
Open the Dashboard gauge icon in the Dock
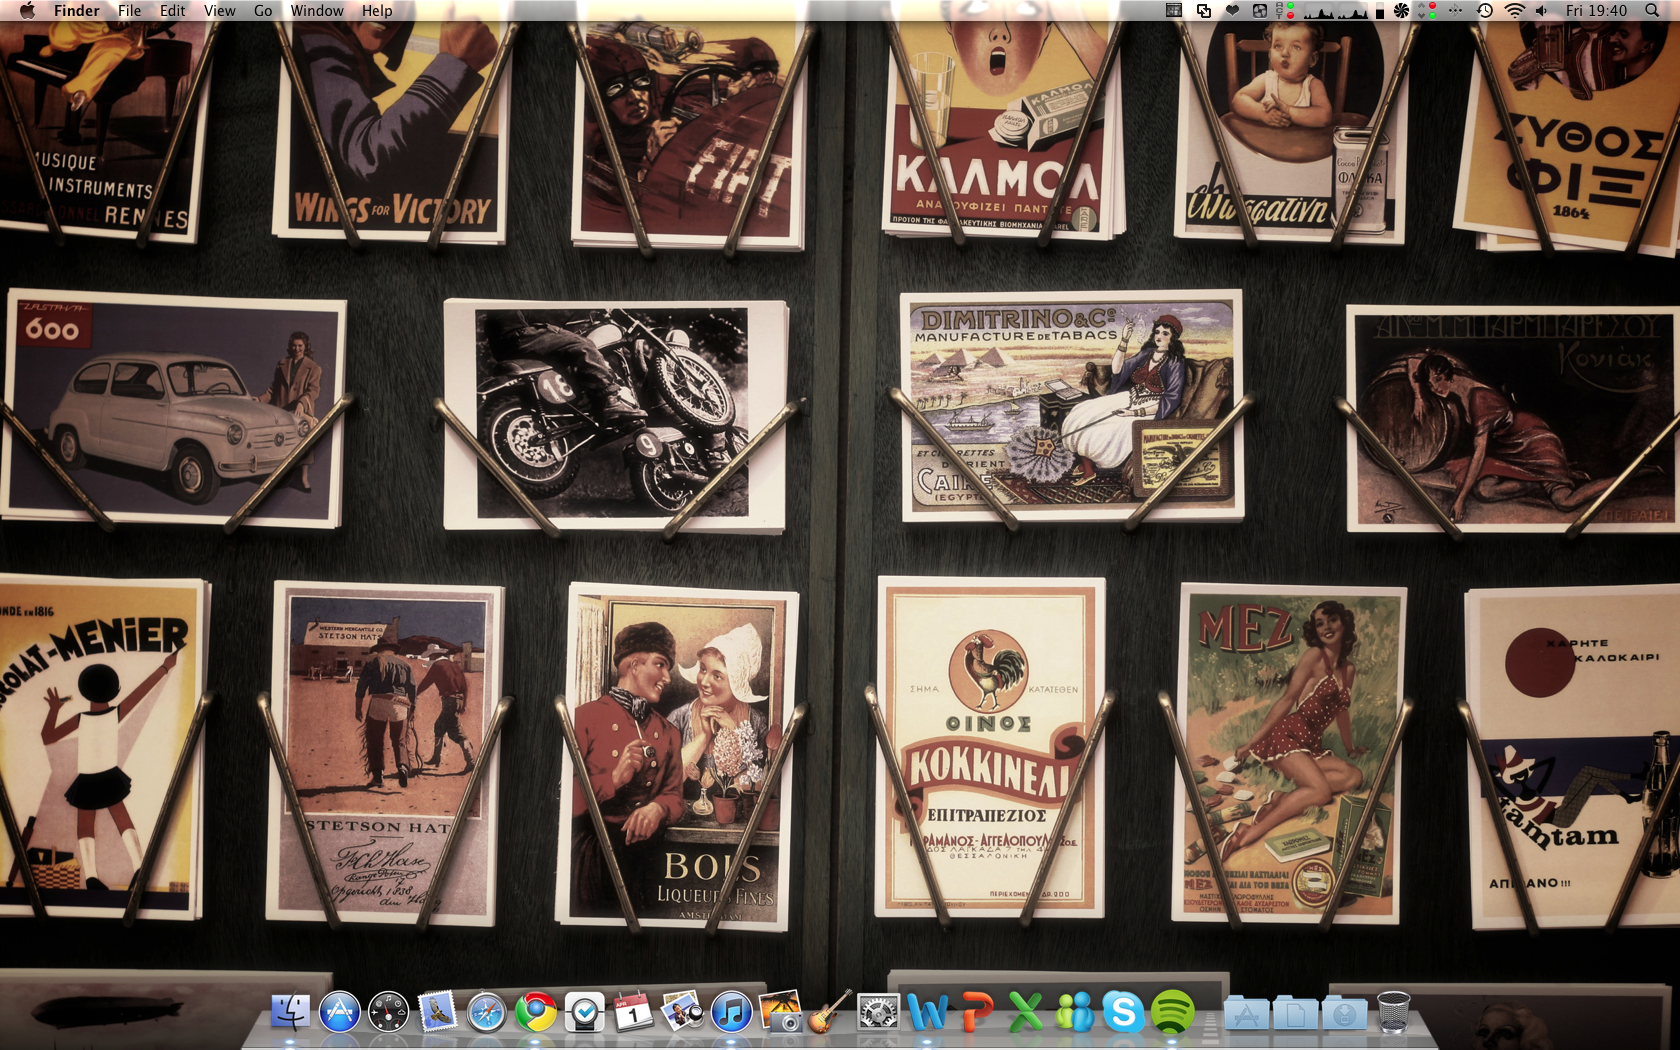pos(388,1012)
